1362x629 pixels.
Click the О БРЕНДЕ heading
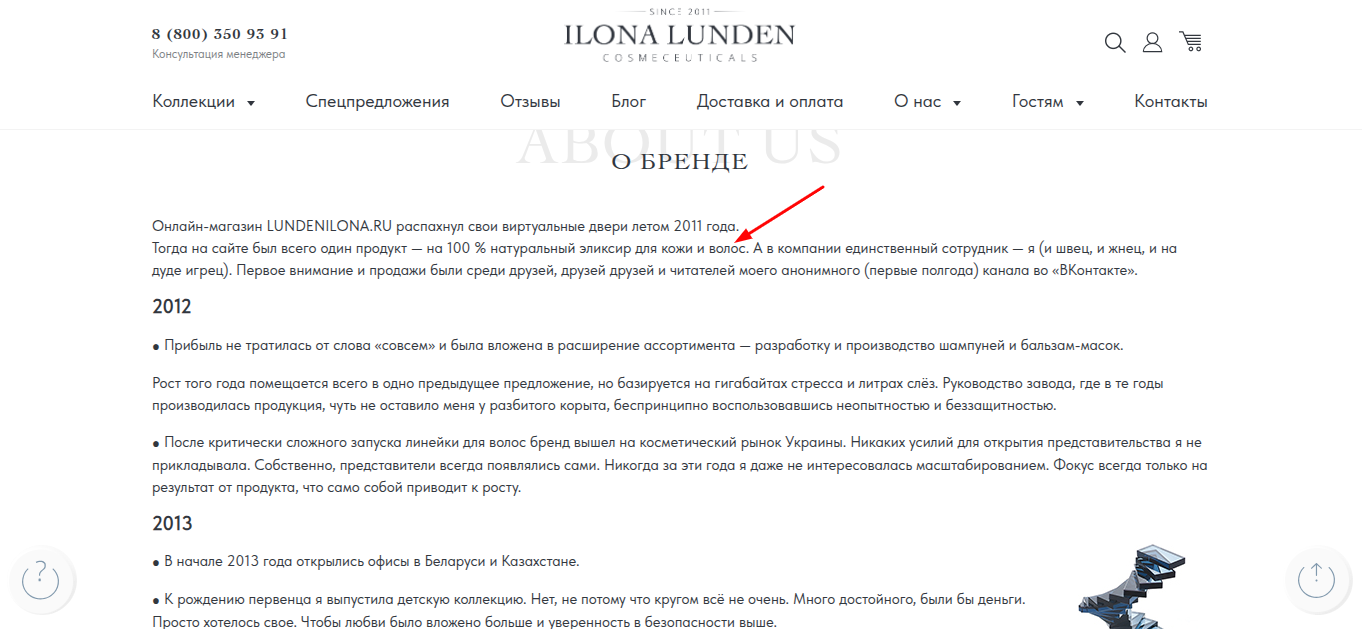coord(680,162)
